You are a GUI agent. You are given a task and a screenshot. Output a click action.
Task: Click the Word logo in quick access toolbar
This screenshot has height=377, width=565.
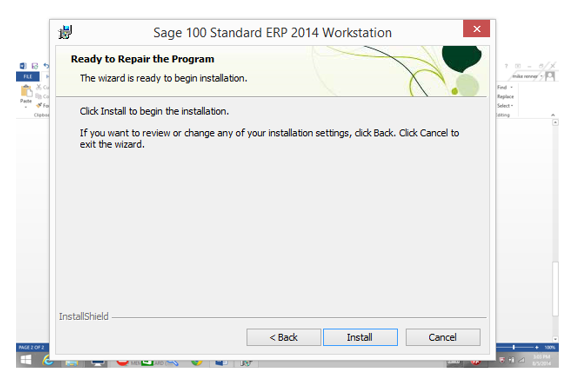[23, 66]
